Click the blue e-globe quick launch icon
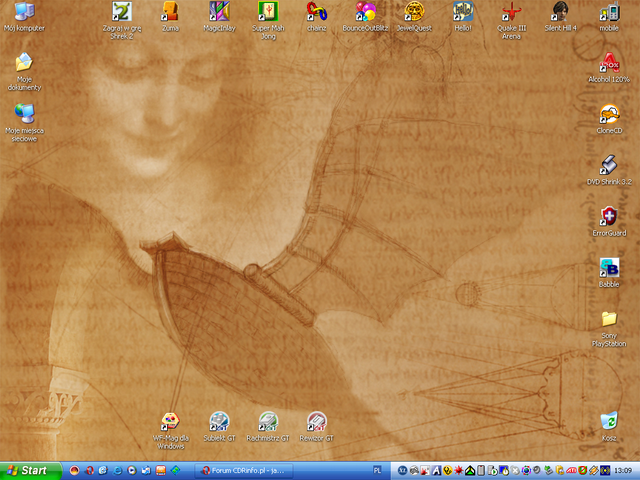Screen dimensions: 640x480 click(x=103, y=471)
